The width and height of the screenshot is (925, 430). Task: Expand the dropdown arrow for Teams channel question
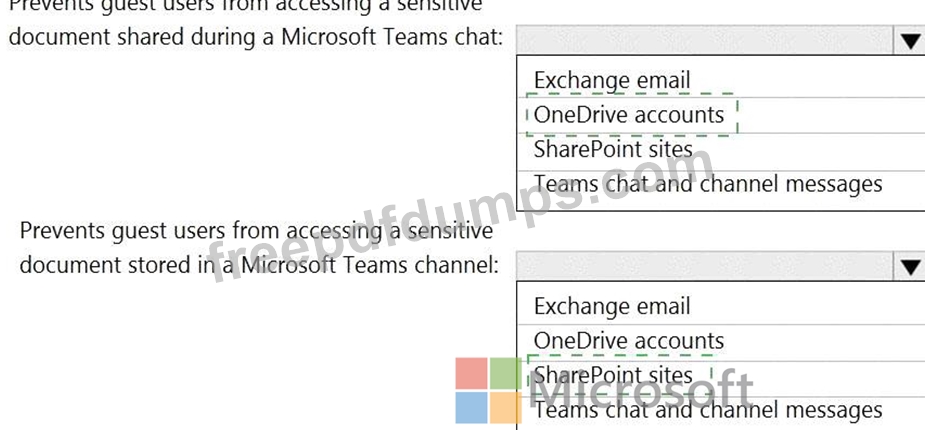[910, 267]
